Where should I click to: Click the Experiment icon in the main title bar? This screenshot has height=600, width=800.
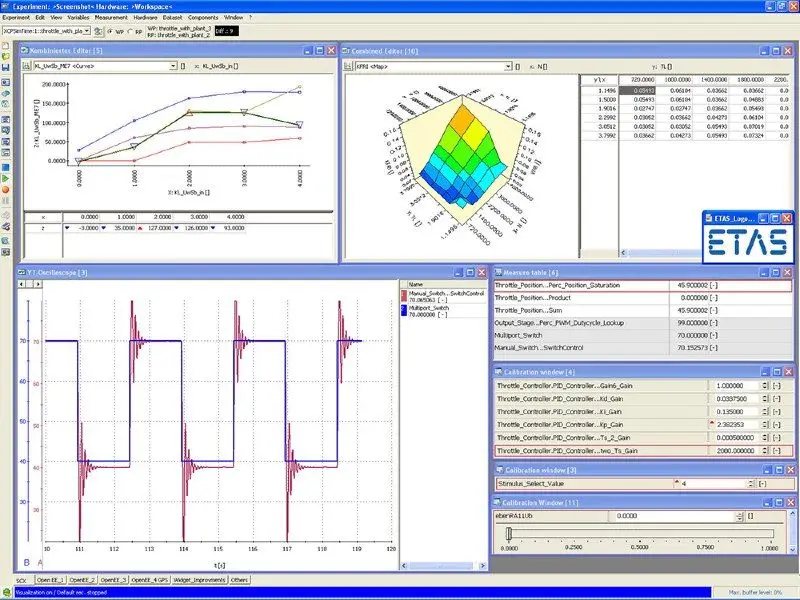pos(7,5)
